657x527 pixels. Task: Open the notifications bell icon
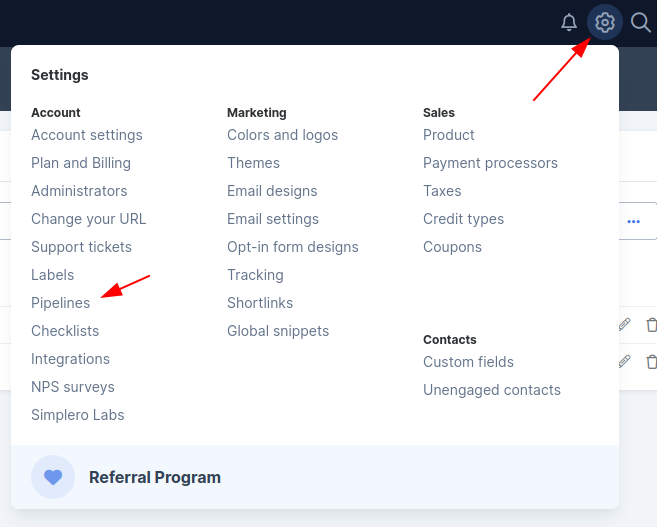[569, 22]
